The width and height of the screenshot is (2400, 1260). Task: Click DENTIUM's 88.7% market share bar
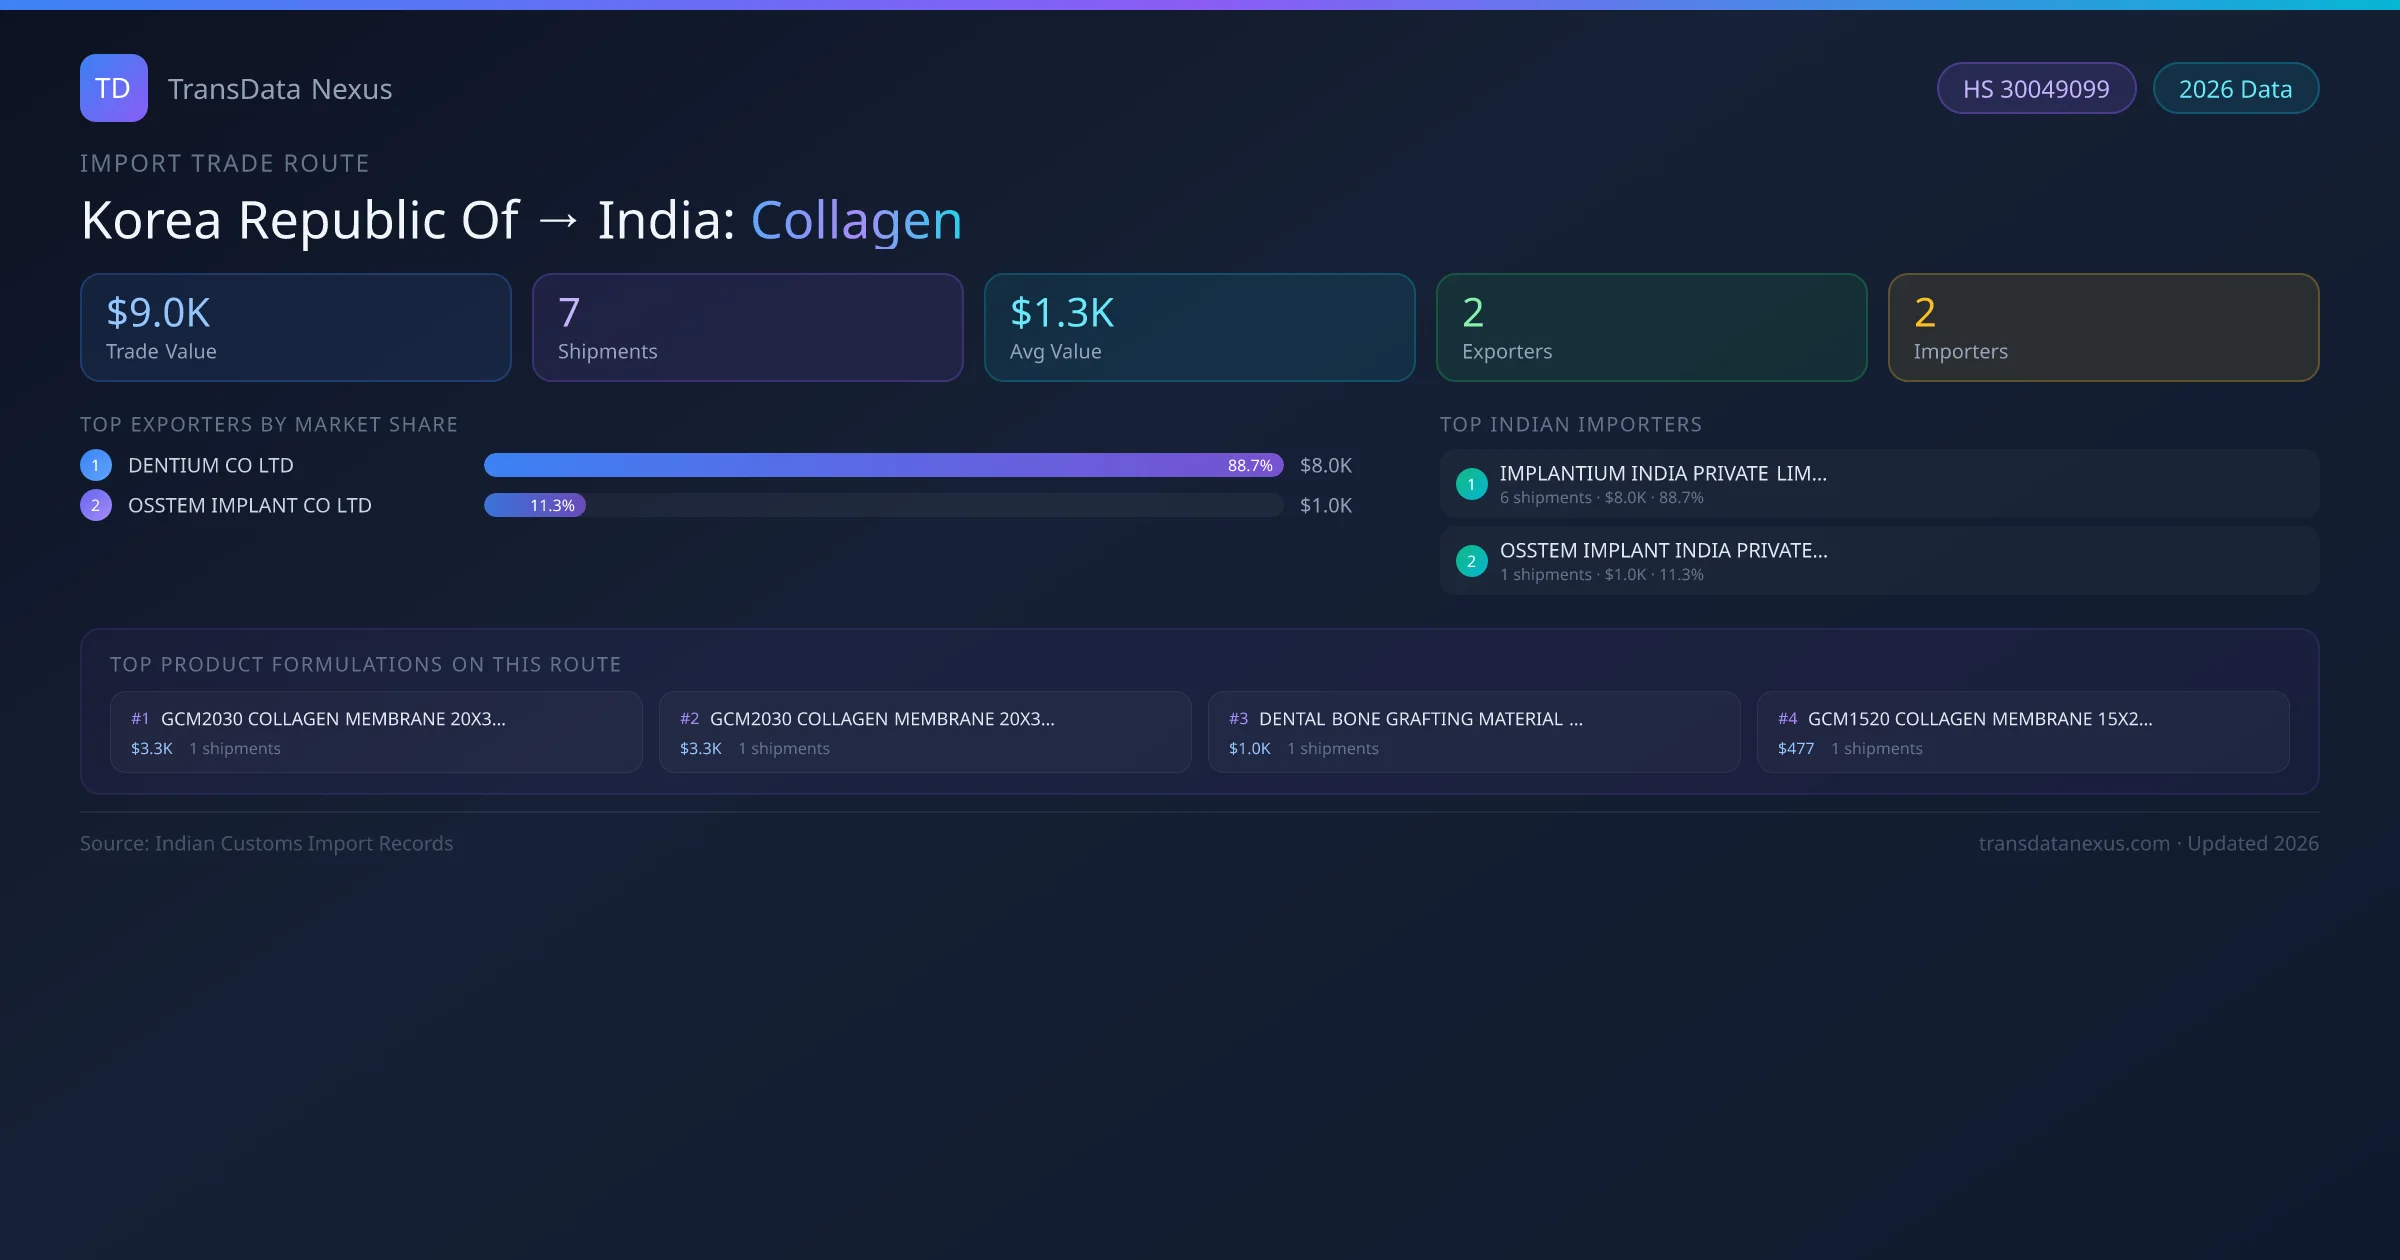point(880,465)
